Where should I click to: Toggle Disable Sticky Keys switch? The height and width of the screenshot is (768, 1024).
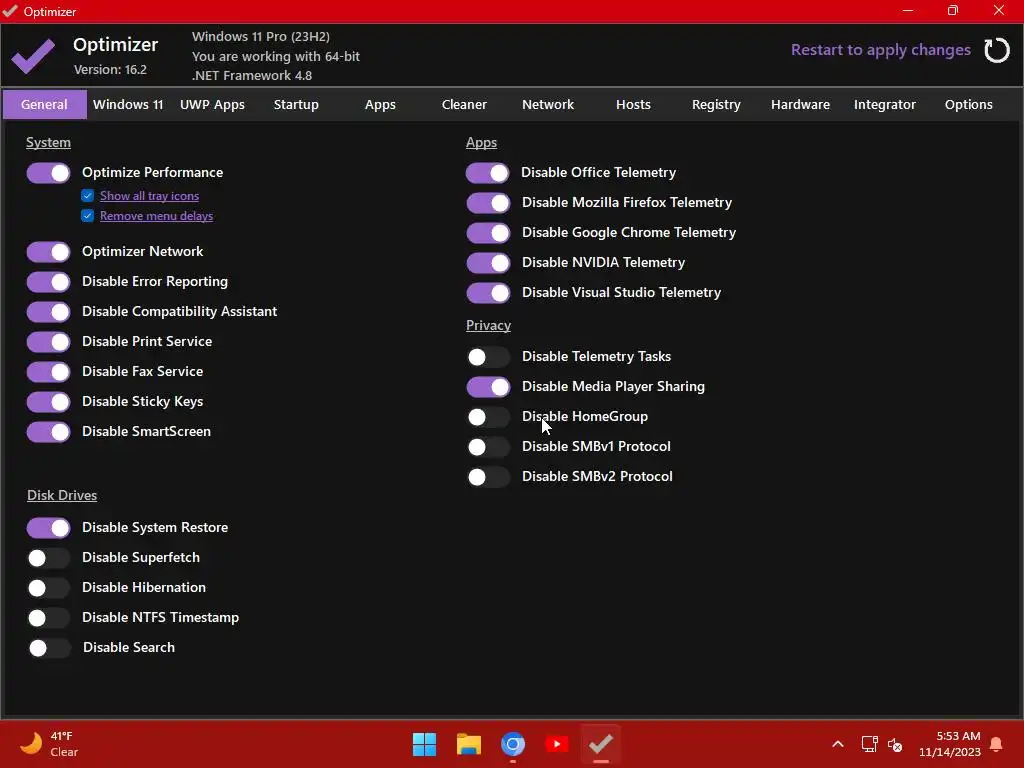pos(48,402)
